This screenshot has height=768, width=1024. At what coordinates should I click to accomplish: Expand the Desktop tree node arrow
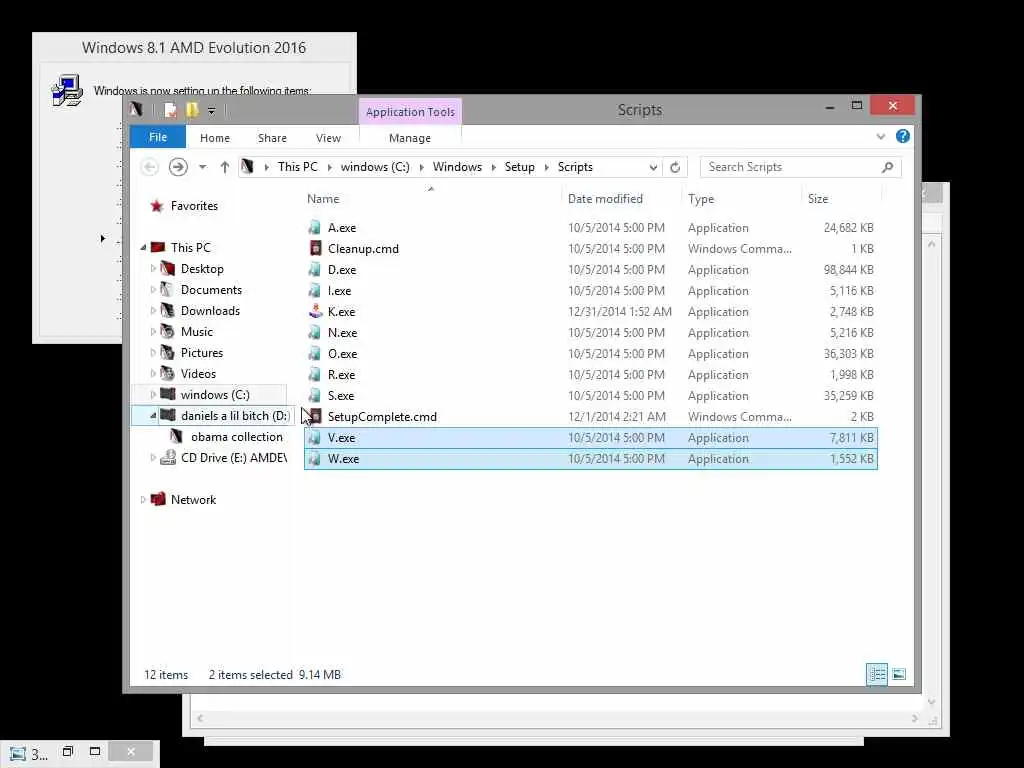pos(153,268)
